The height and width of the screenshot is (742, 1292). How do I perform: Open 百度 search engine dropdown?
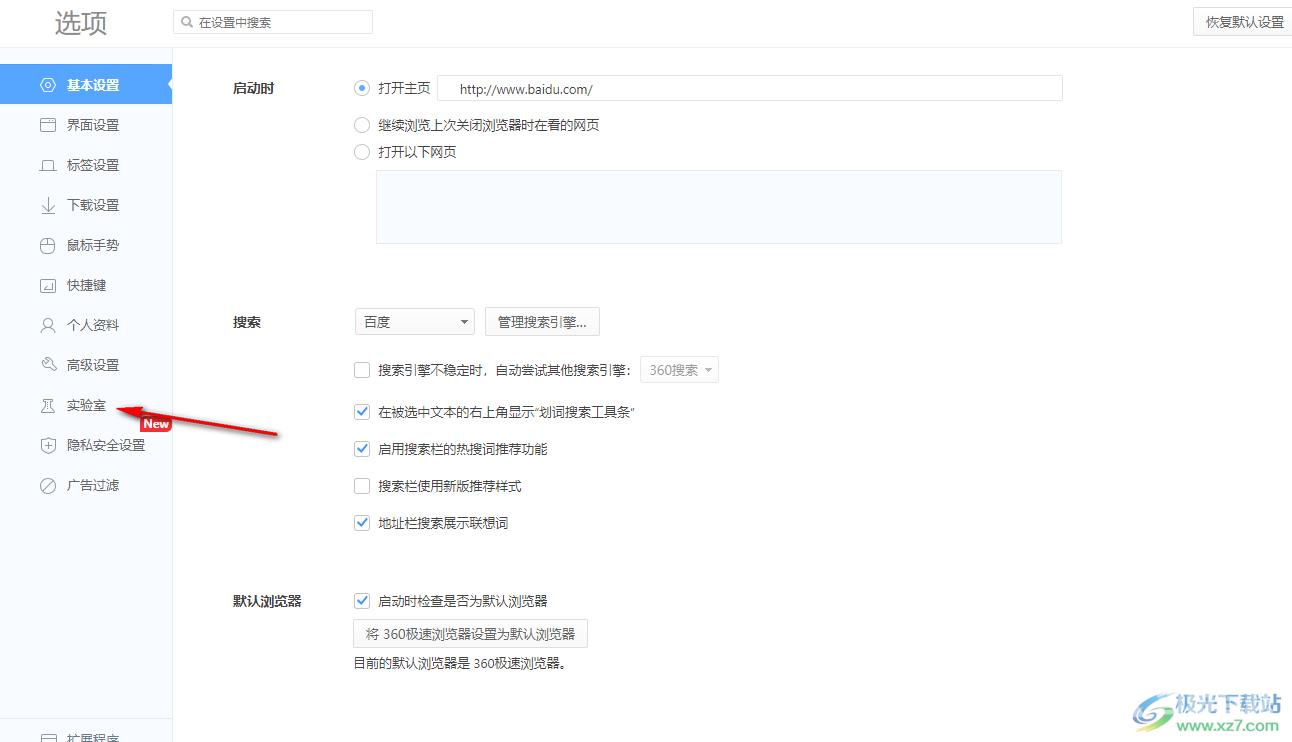coord(415,322)
